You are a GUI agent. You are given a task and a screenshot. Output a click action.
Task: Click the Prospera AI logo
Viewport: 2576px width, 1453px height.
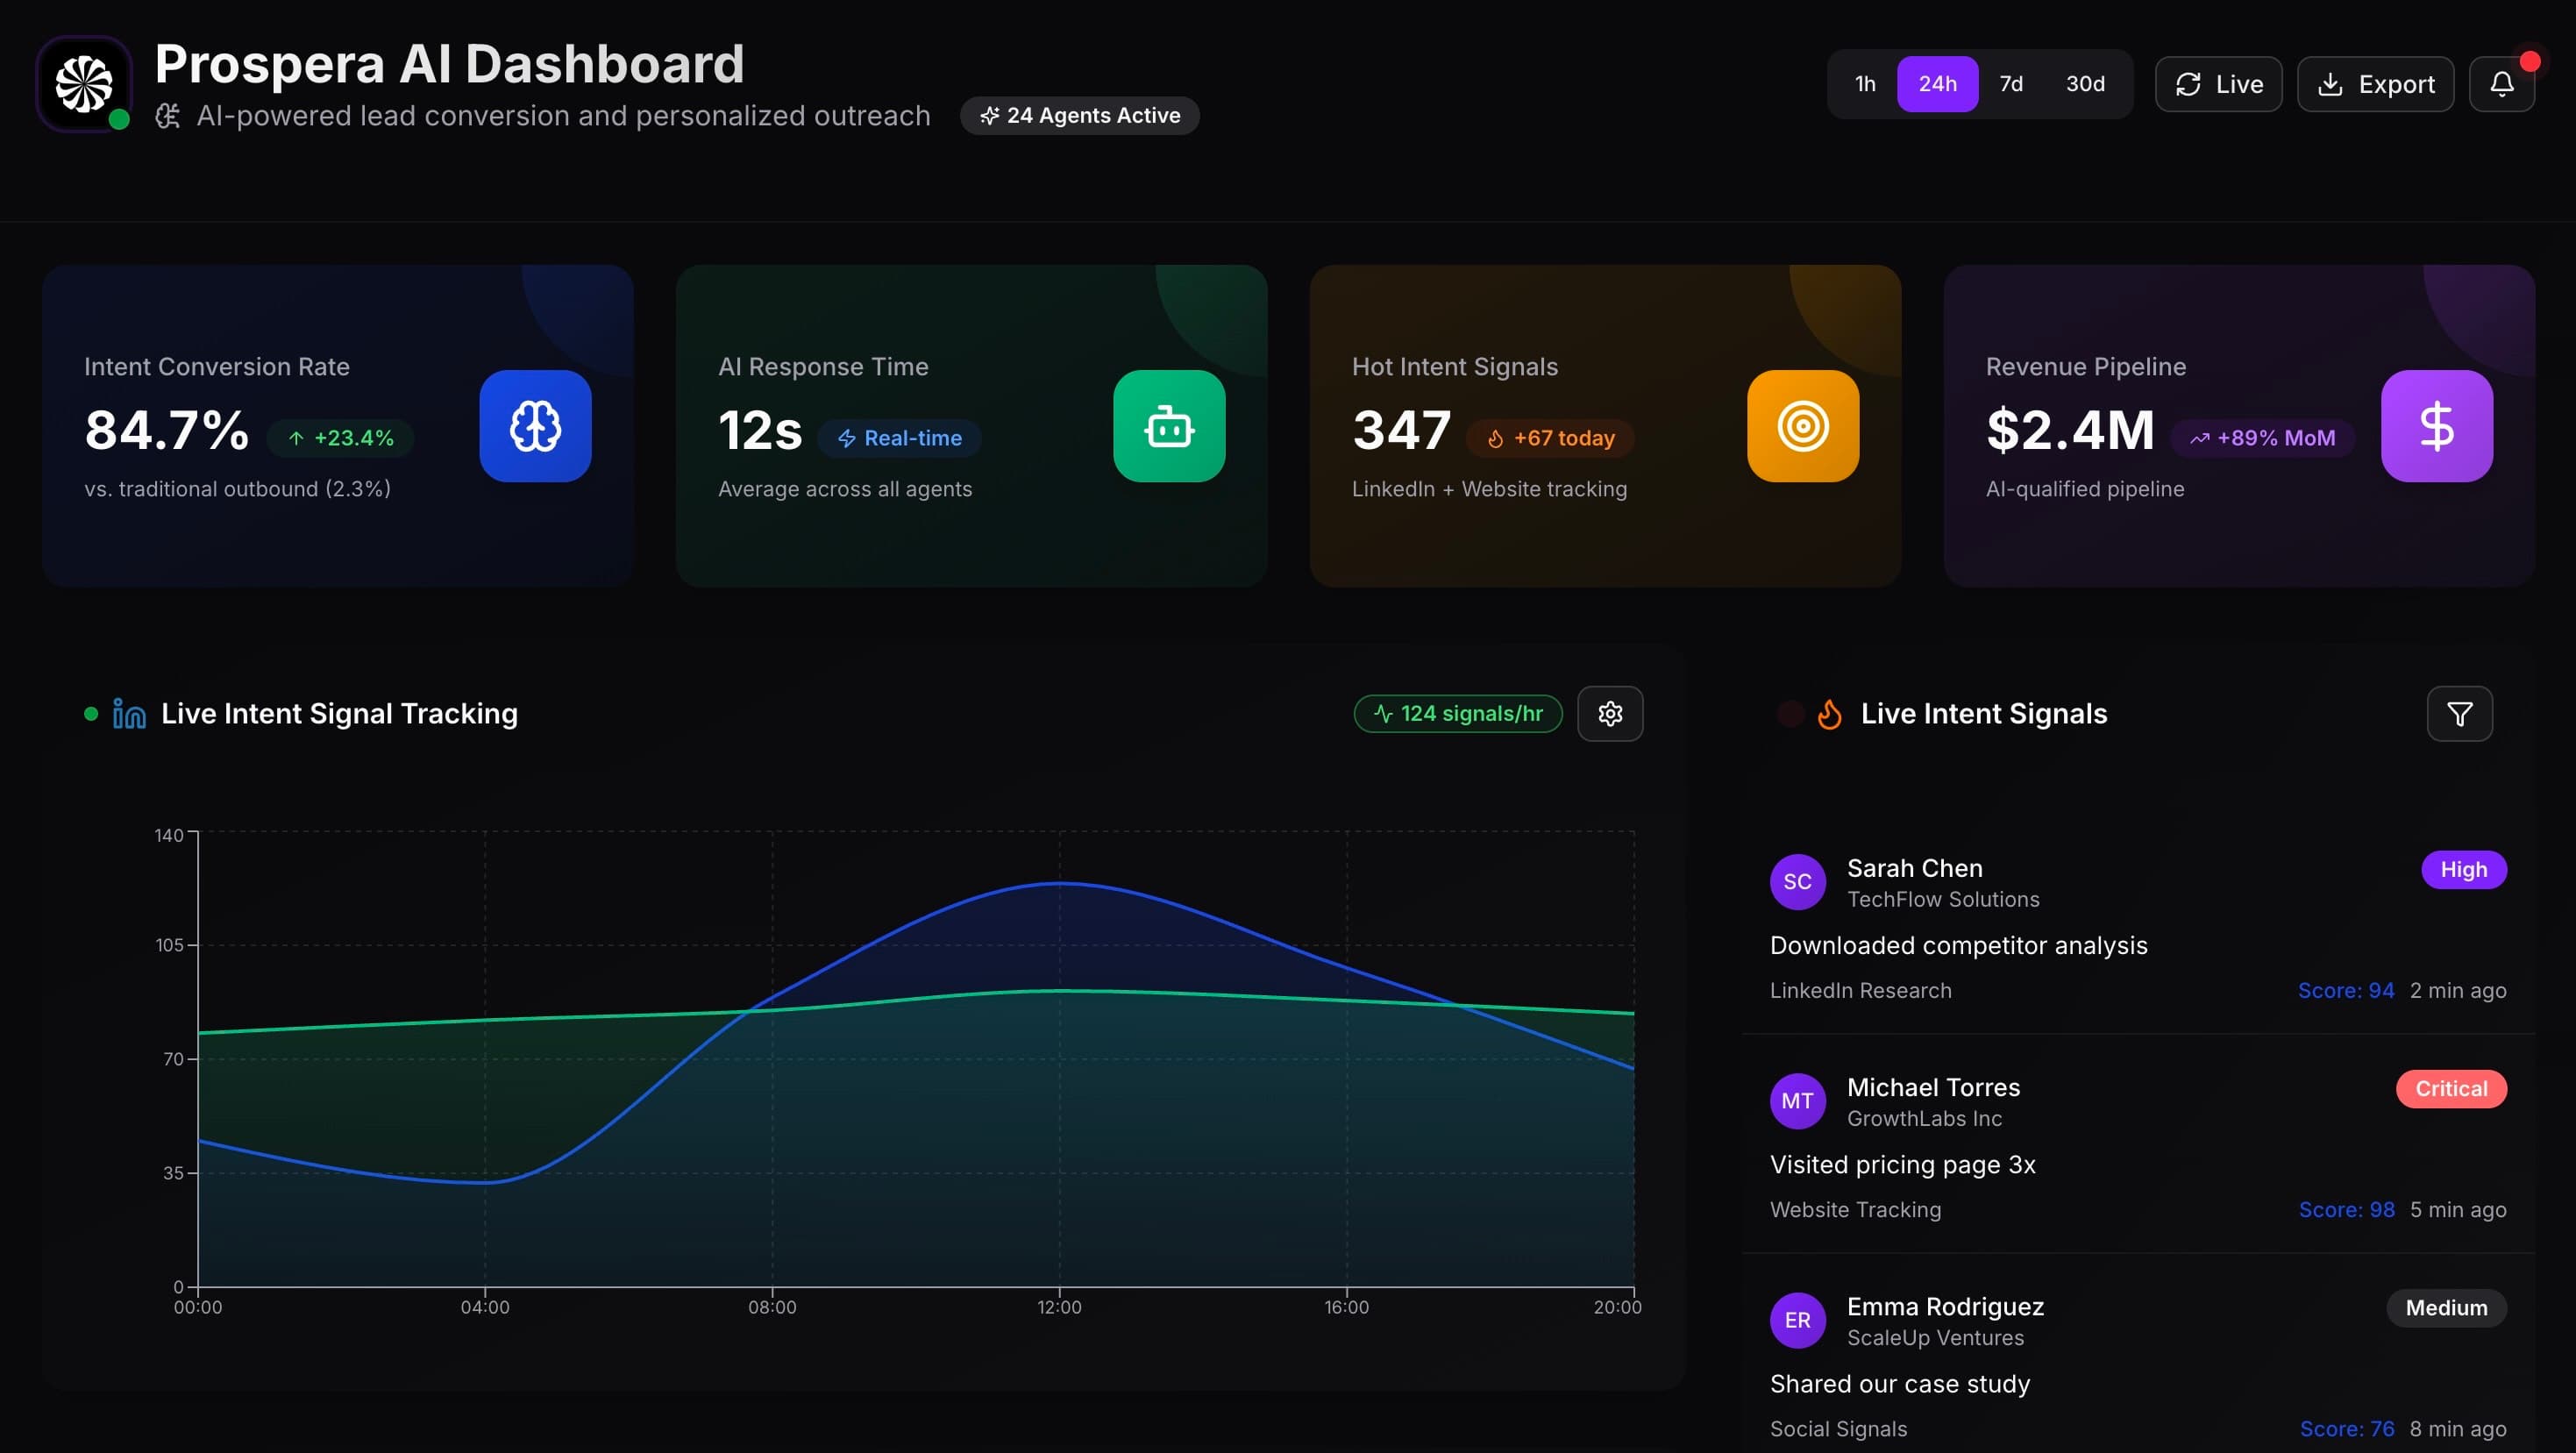click(x=83, y=84)
